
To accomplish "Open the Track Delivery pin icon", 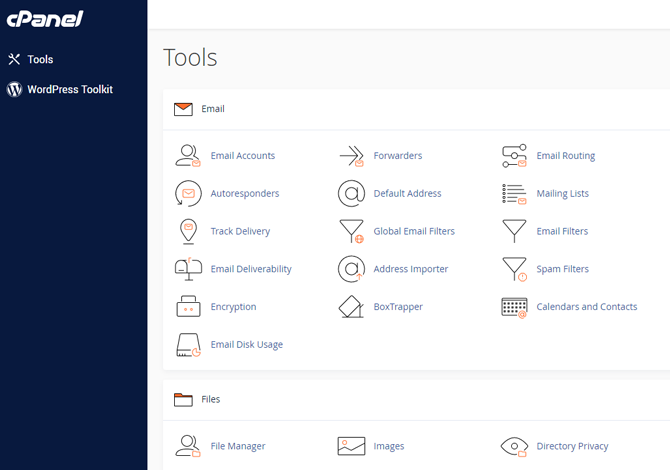I will 188,231.
